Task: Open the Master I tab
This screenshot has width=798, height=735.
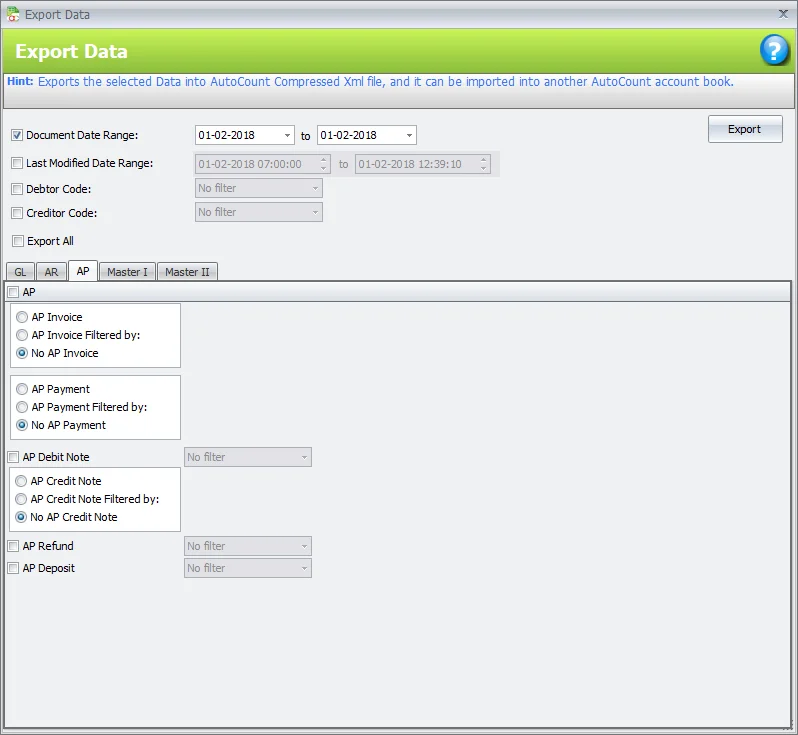Action: coord(127,272)
